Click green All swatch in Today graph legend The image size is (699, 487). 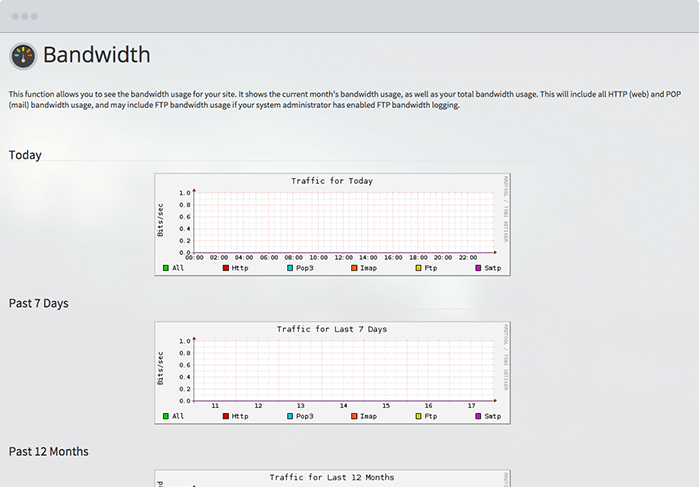coord(166,268)
